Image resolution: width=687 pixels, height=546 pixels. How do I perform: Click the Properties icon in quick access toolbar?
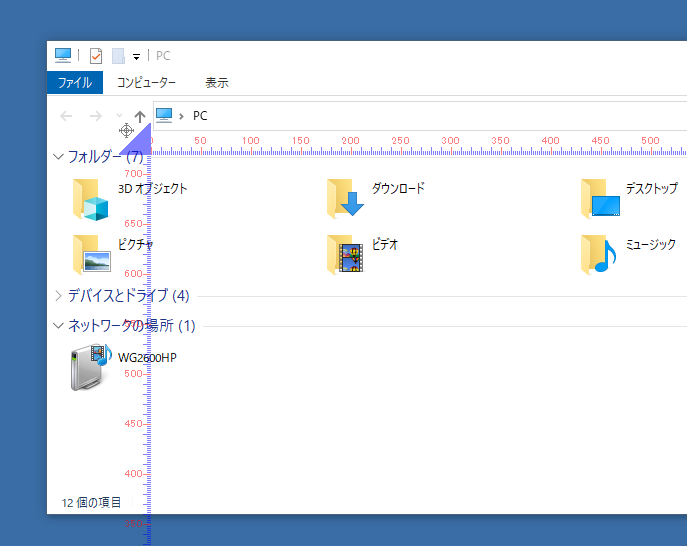coord(96,56)
